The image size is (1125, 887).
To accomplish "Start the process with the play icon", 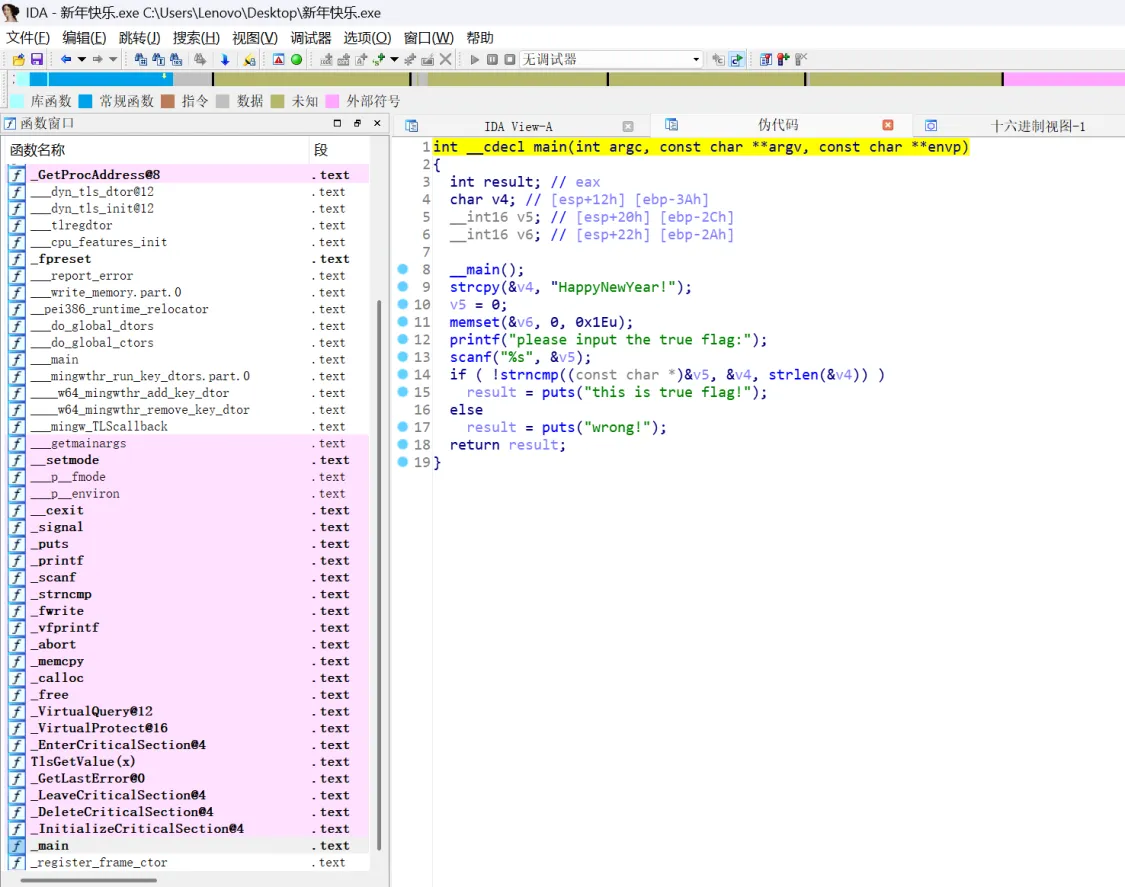I will [x=474, y=60].
